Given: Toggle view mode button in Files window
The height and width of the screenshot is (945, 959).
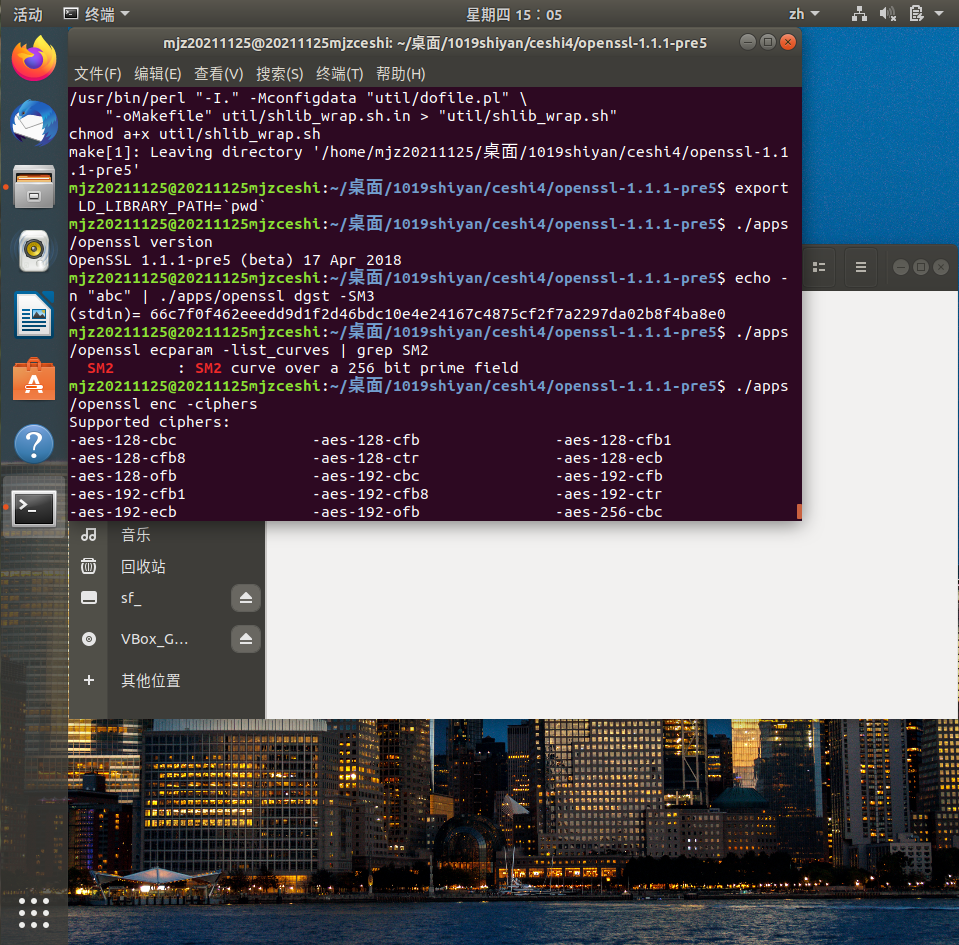Looking at the screenshot, I should click(819, 267).
